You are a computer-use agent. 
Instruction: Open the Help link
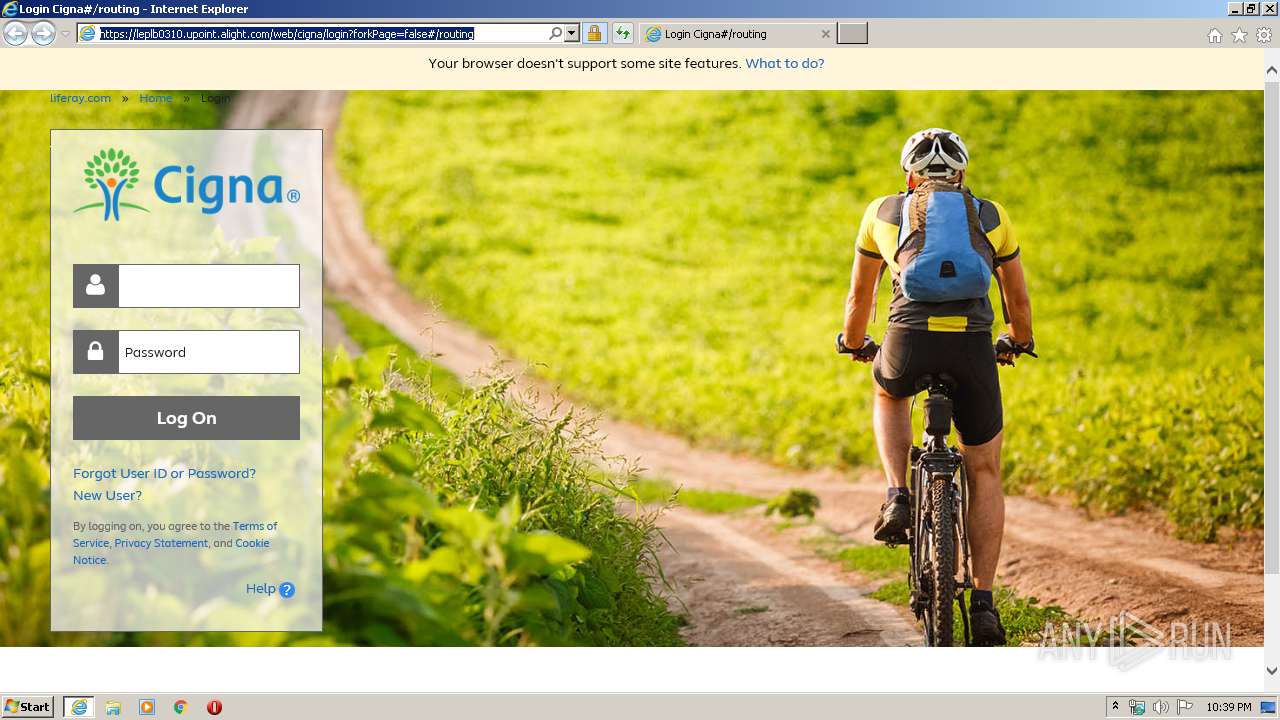(x=260, y=588)
